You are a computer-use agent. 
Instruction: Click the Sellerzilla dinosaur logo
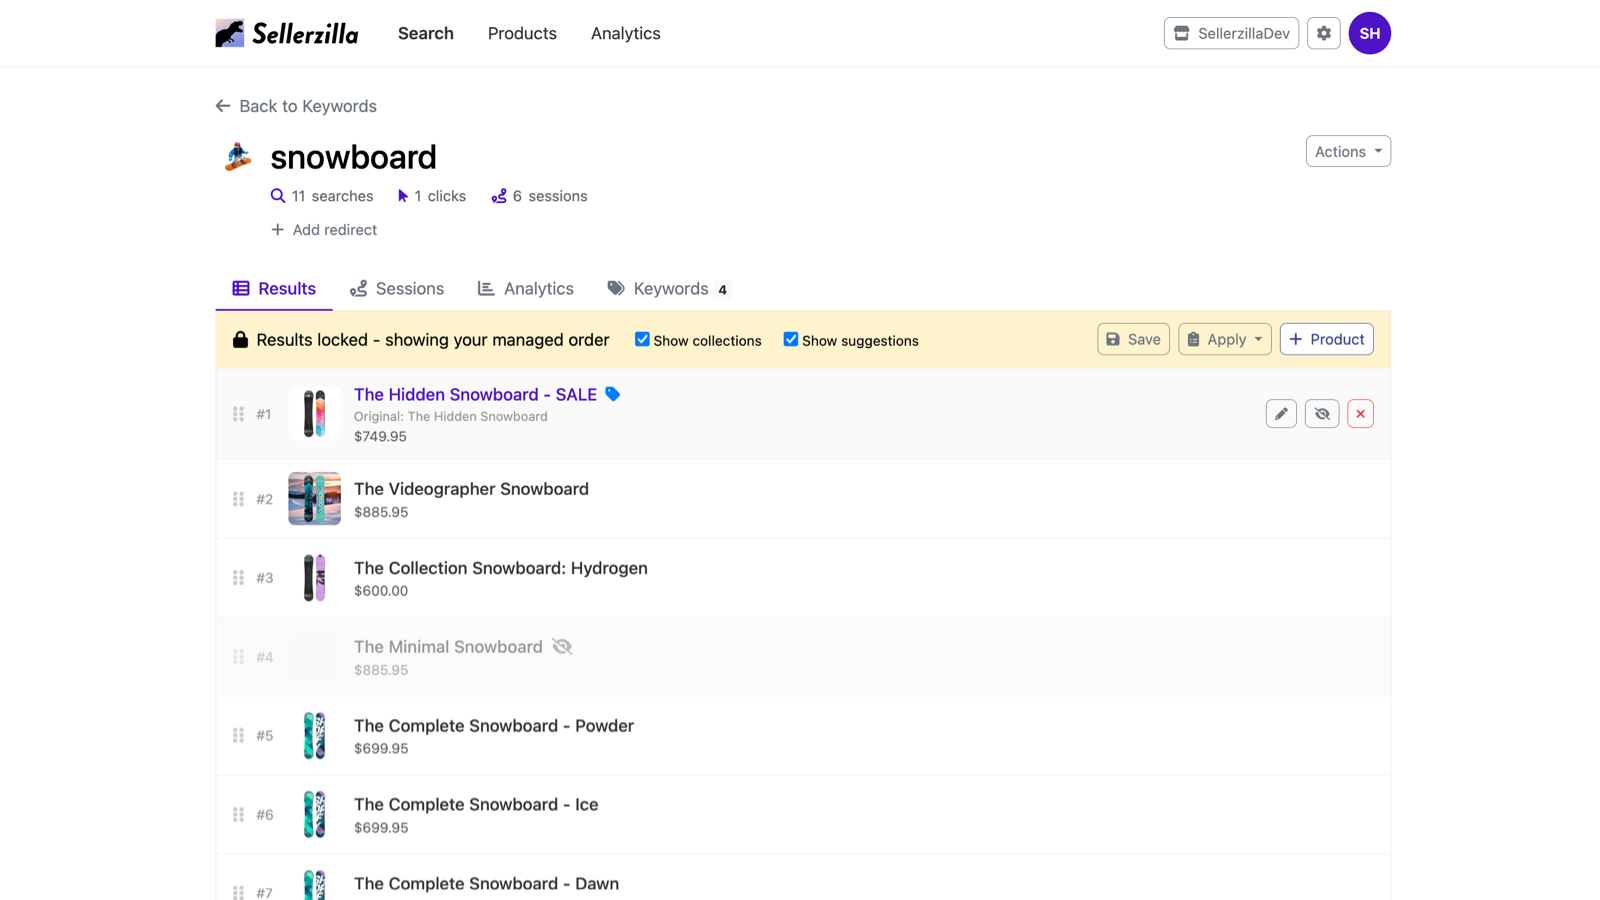point(229,32)
